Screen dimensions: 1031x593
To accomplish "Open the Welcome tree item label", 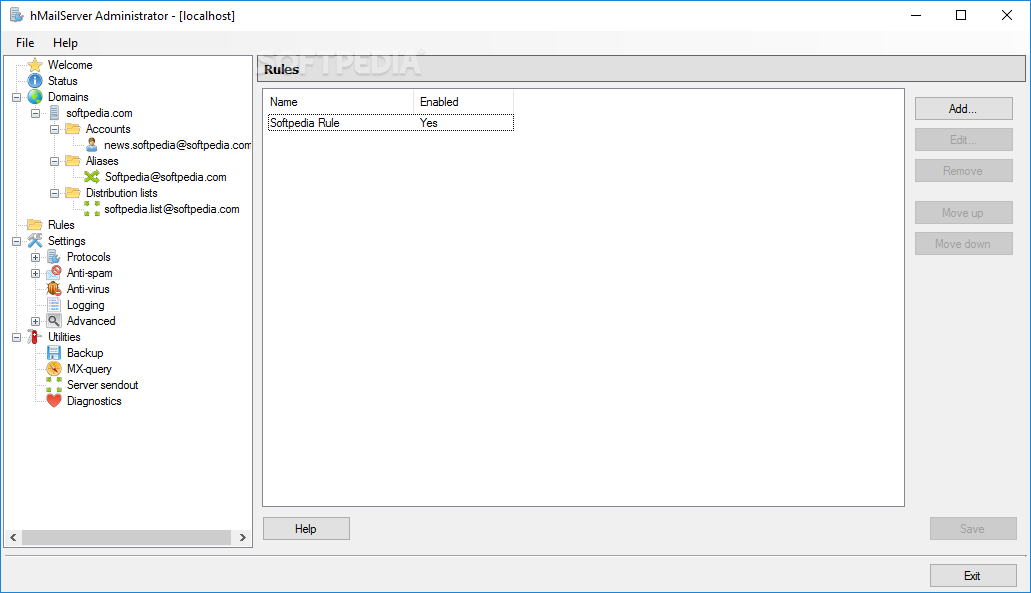I will 70,65.
